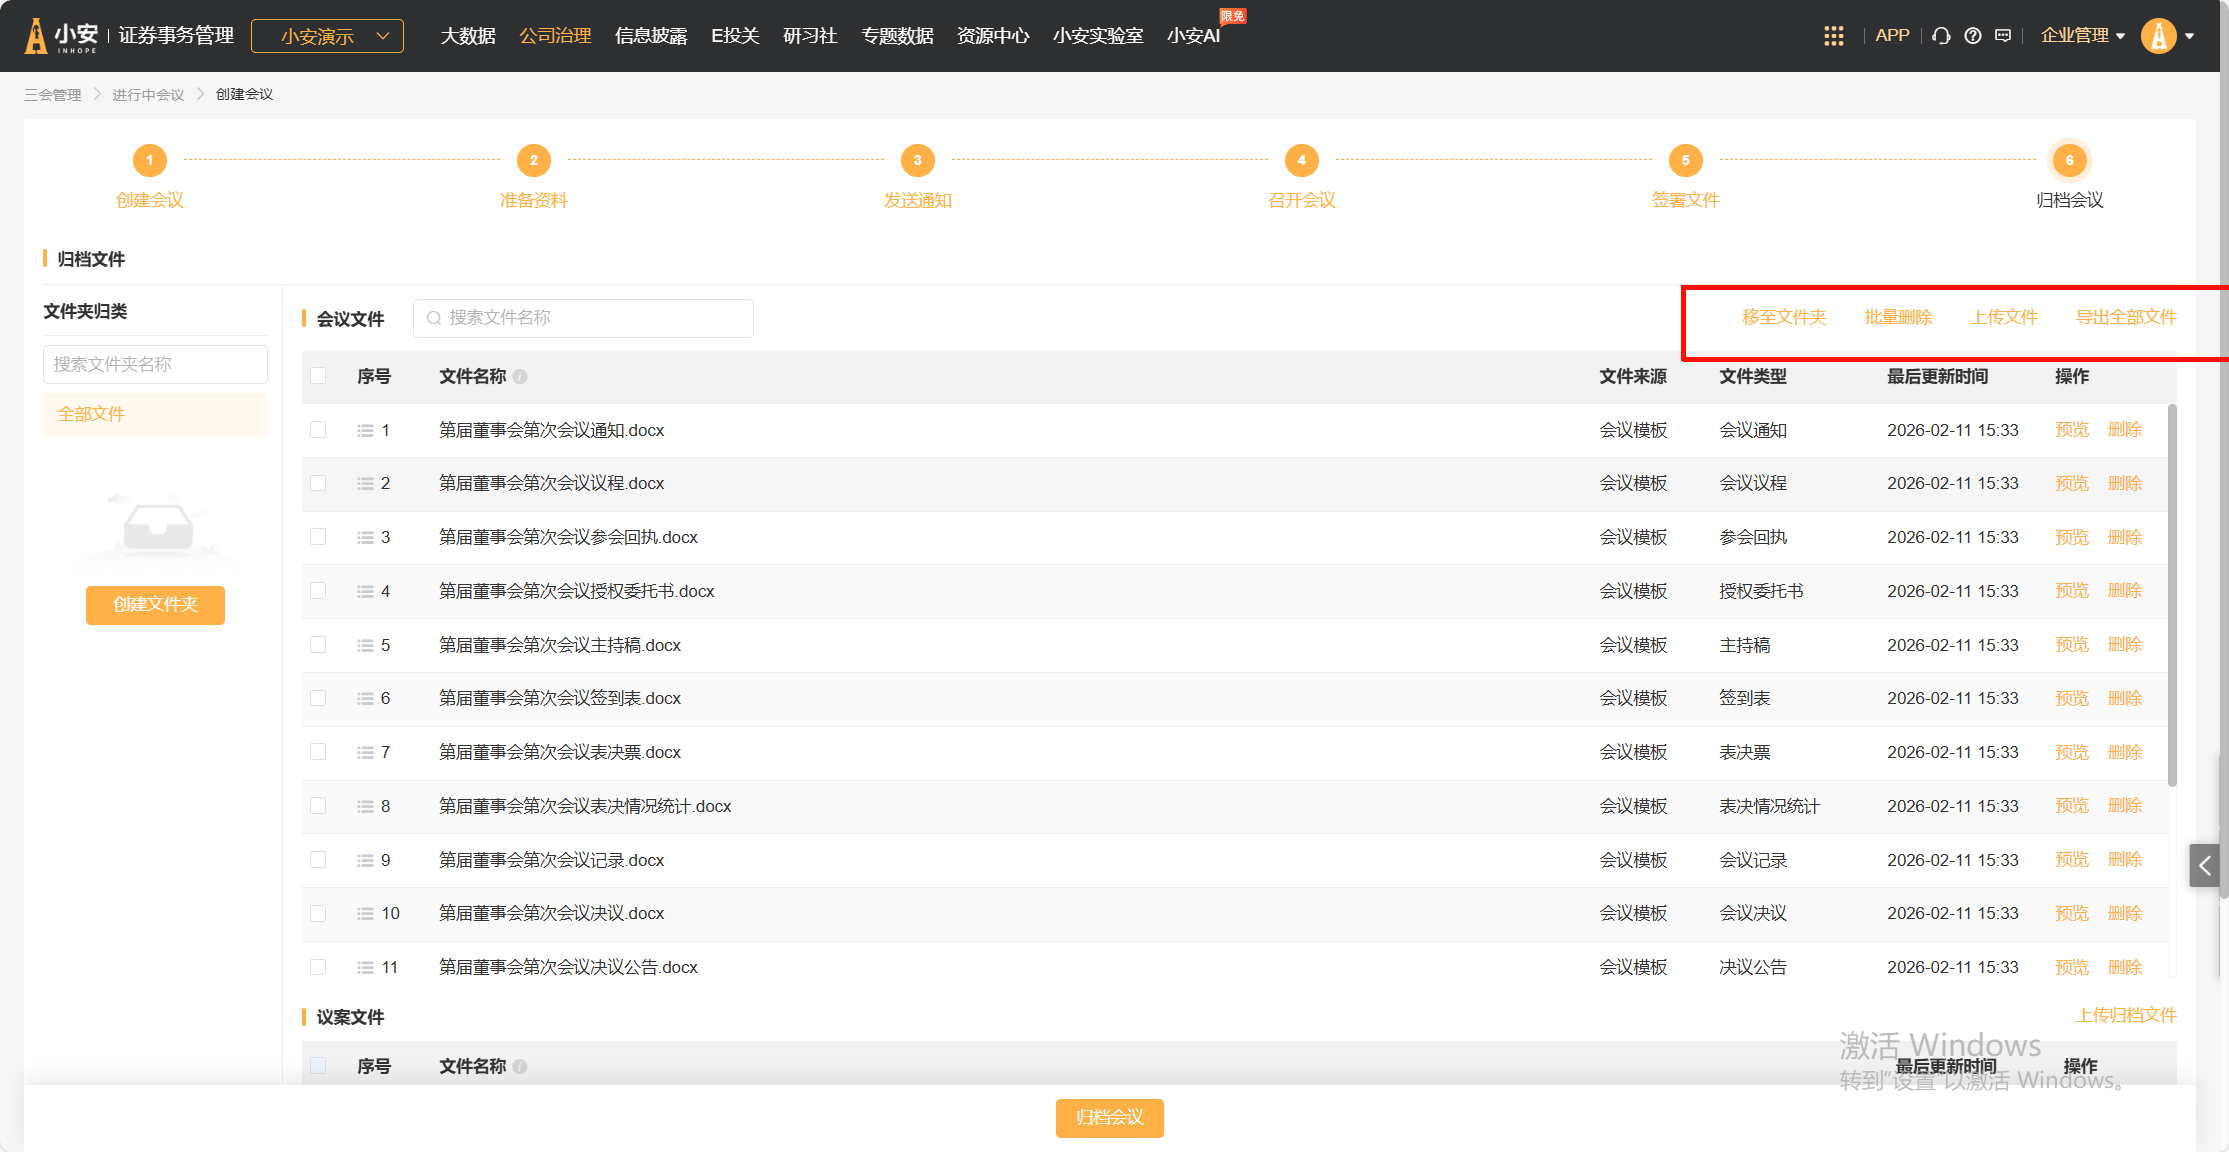Click the customer service headset icon
Screen dimensions: 2229x1152
(1941, 36)
